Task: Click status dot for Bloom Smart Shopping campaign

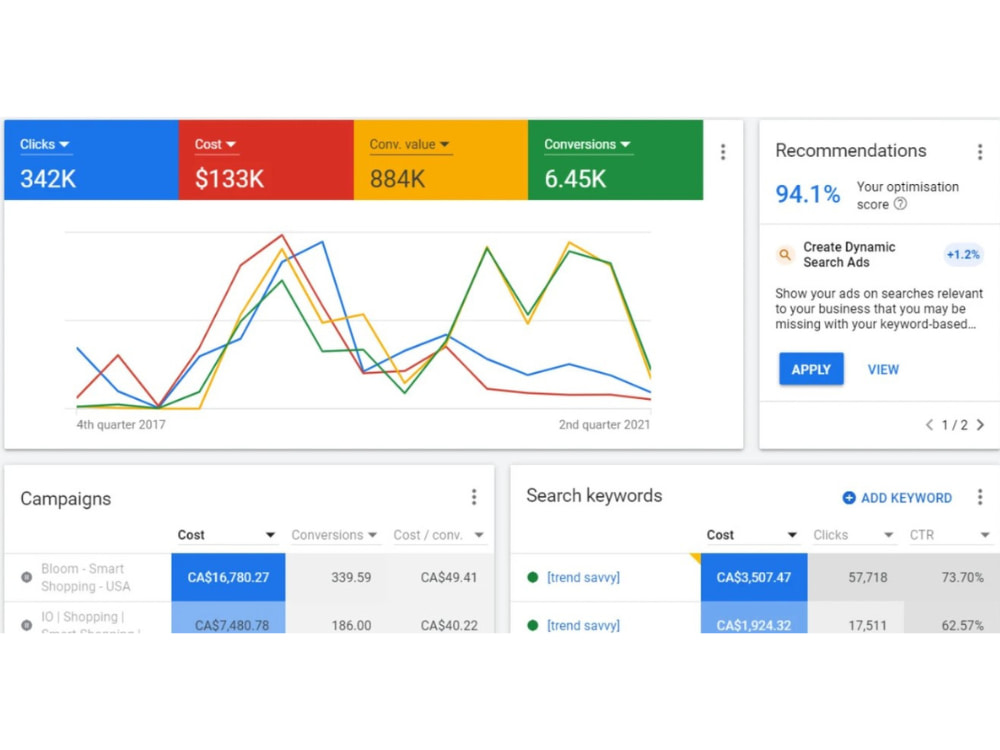Action: click(27, 577)
